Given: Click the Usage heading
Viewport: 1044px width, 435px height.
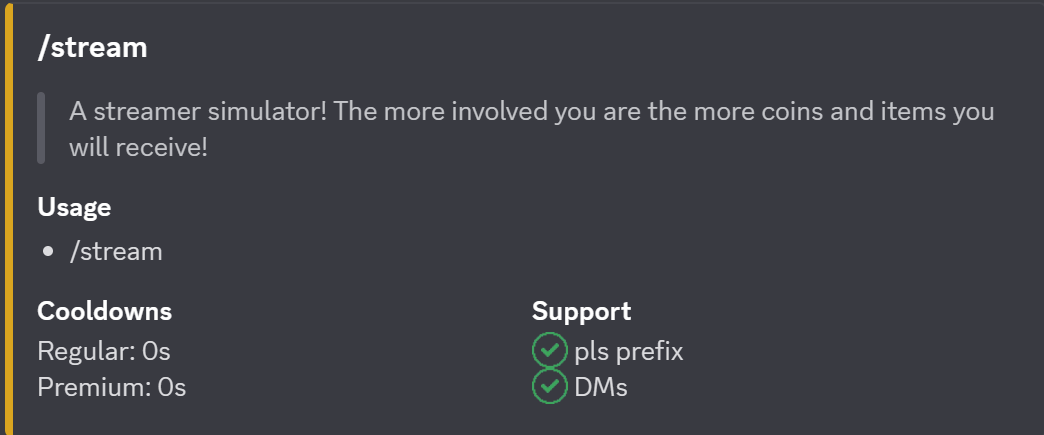Looking at the screenshot, I should click(x=74, y=207).
